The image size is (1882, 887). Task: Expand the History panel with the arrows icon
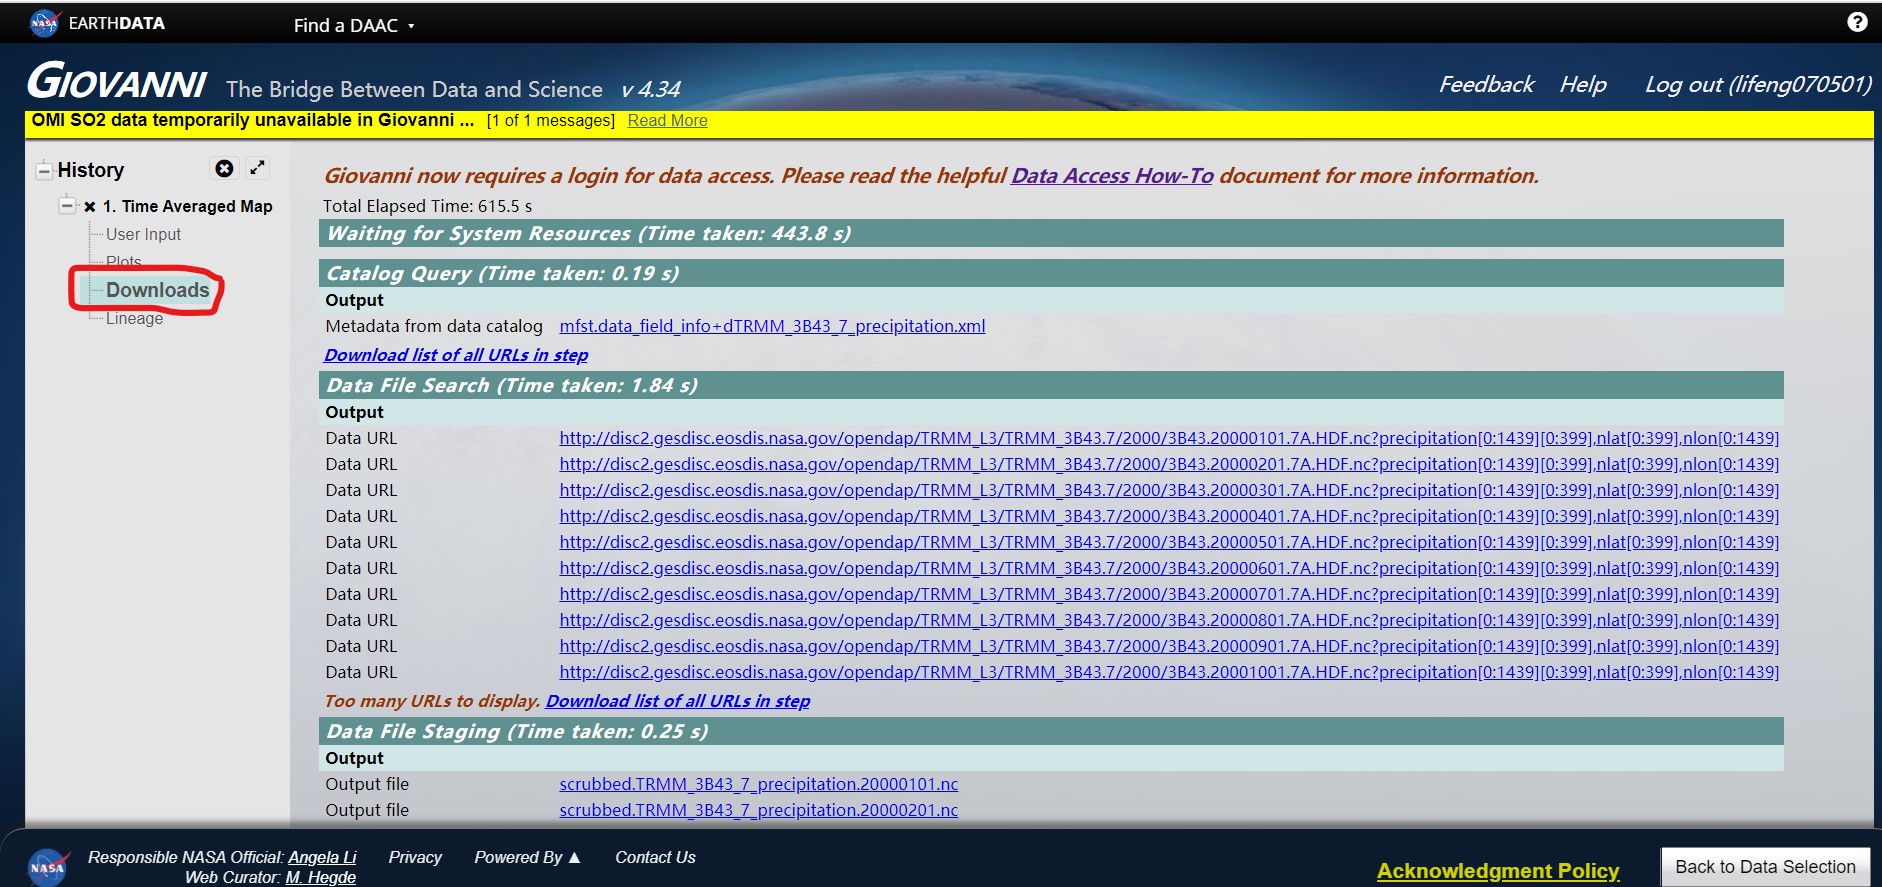(x=257, y=168)
